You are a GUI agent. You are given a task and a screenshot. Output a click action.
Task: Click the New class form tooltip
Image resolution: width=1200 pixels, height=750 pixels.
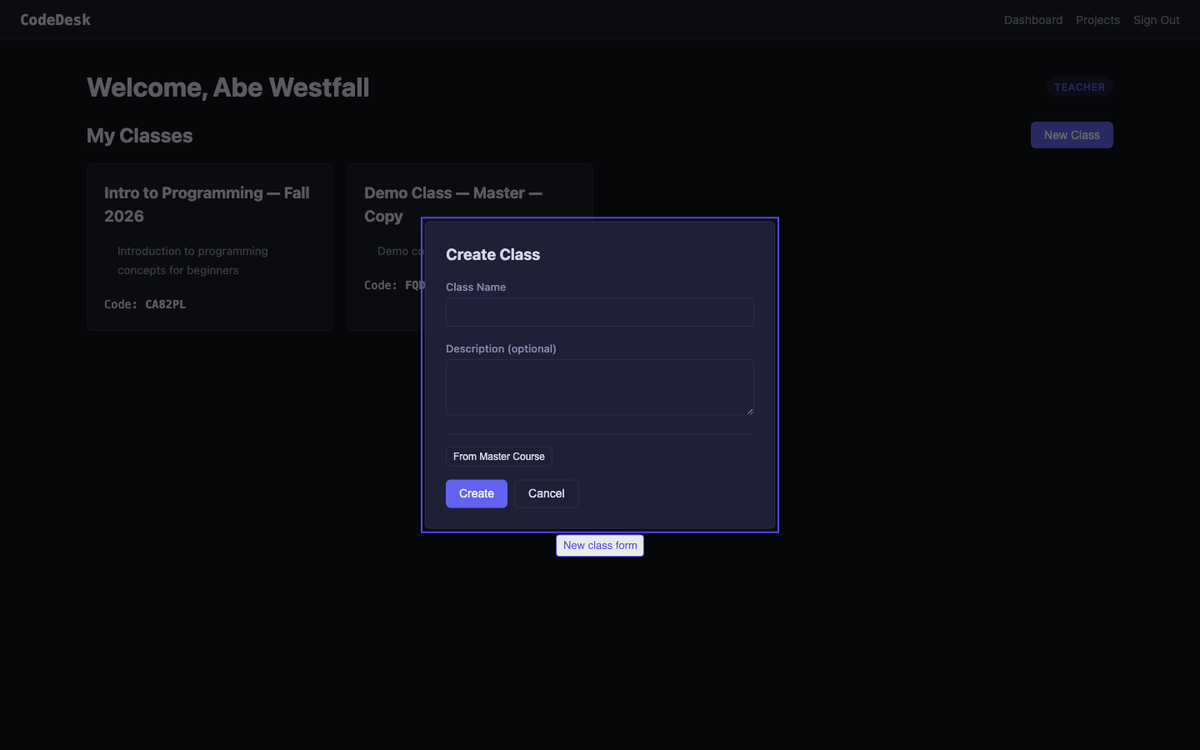pos(600,545)
